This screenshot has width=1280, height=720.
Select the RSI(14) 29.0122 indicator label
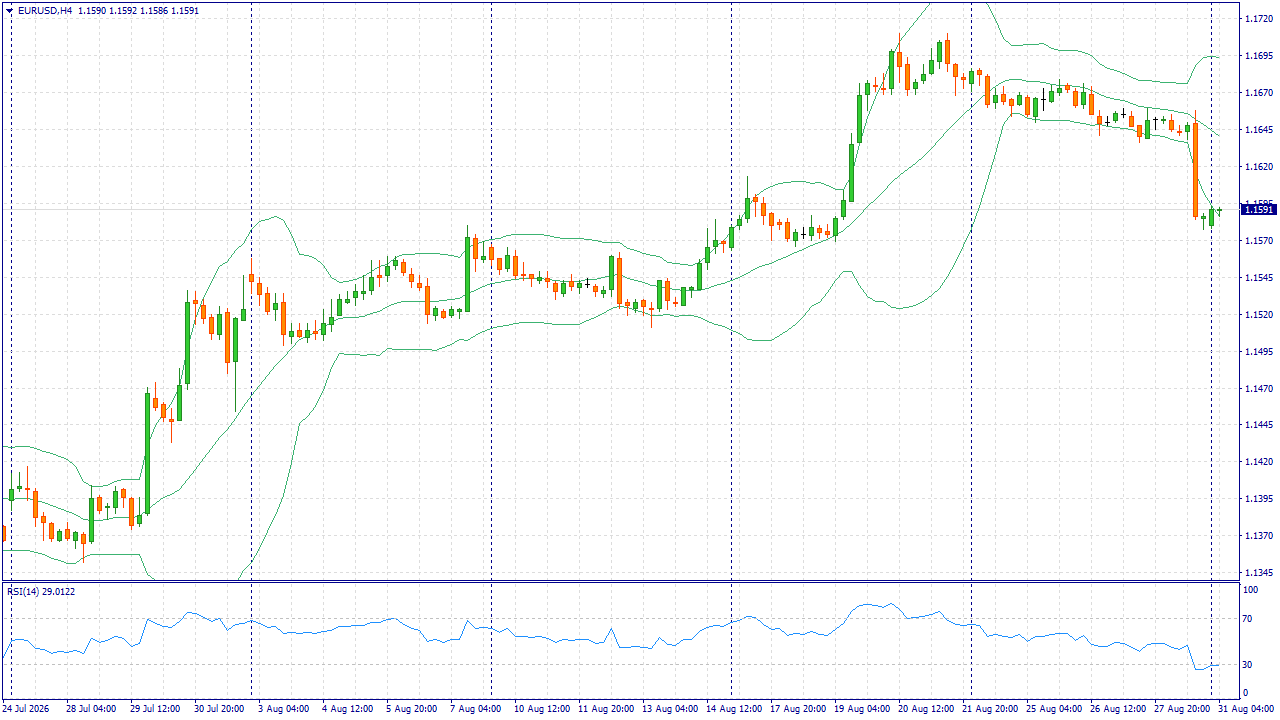point(41,591)
